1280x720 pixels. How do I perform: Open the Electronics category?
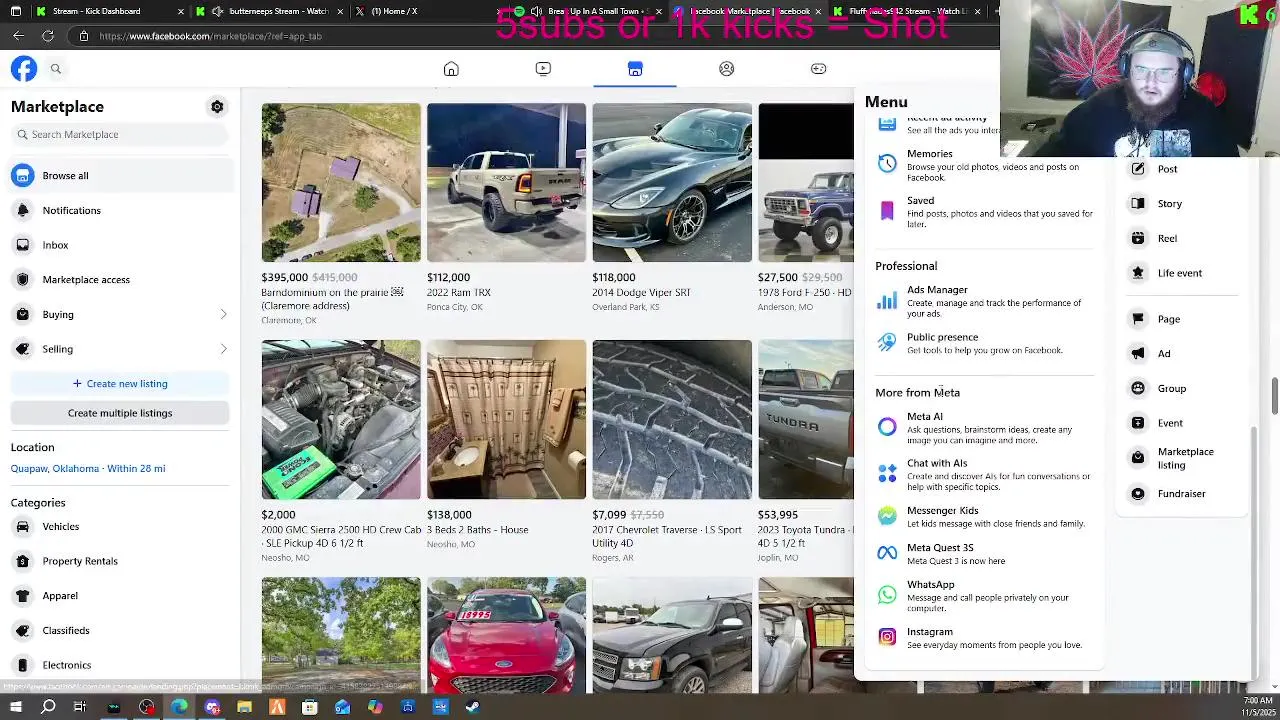point(120,665)
